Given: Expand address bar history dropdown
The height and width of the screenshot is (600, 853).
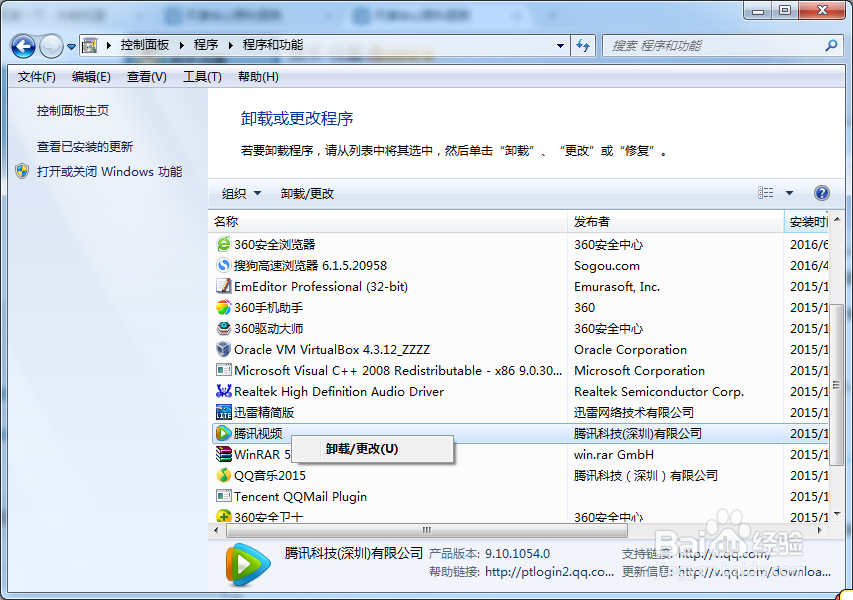Looking at the screenshot, I should click(x=560, y=46).
